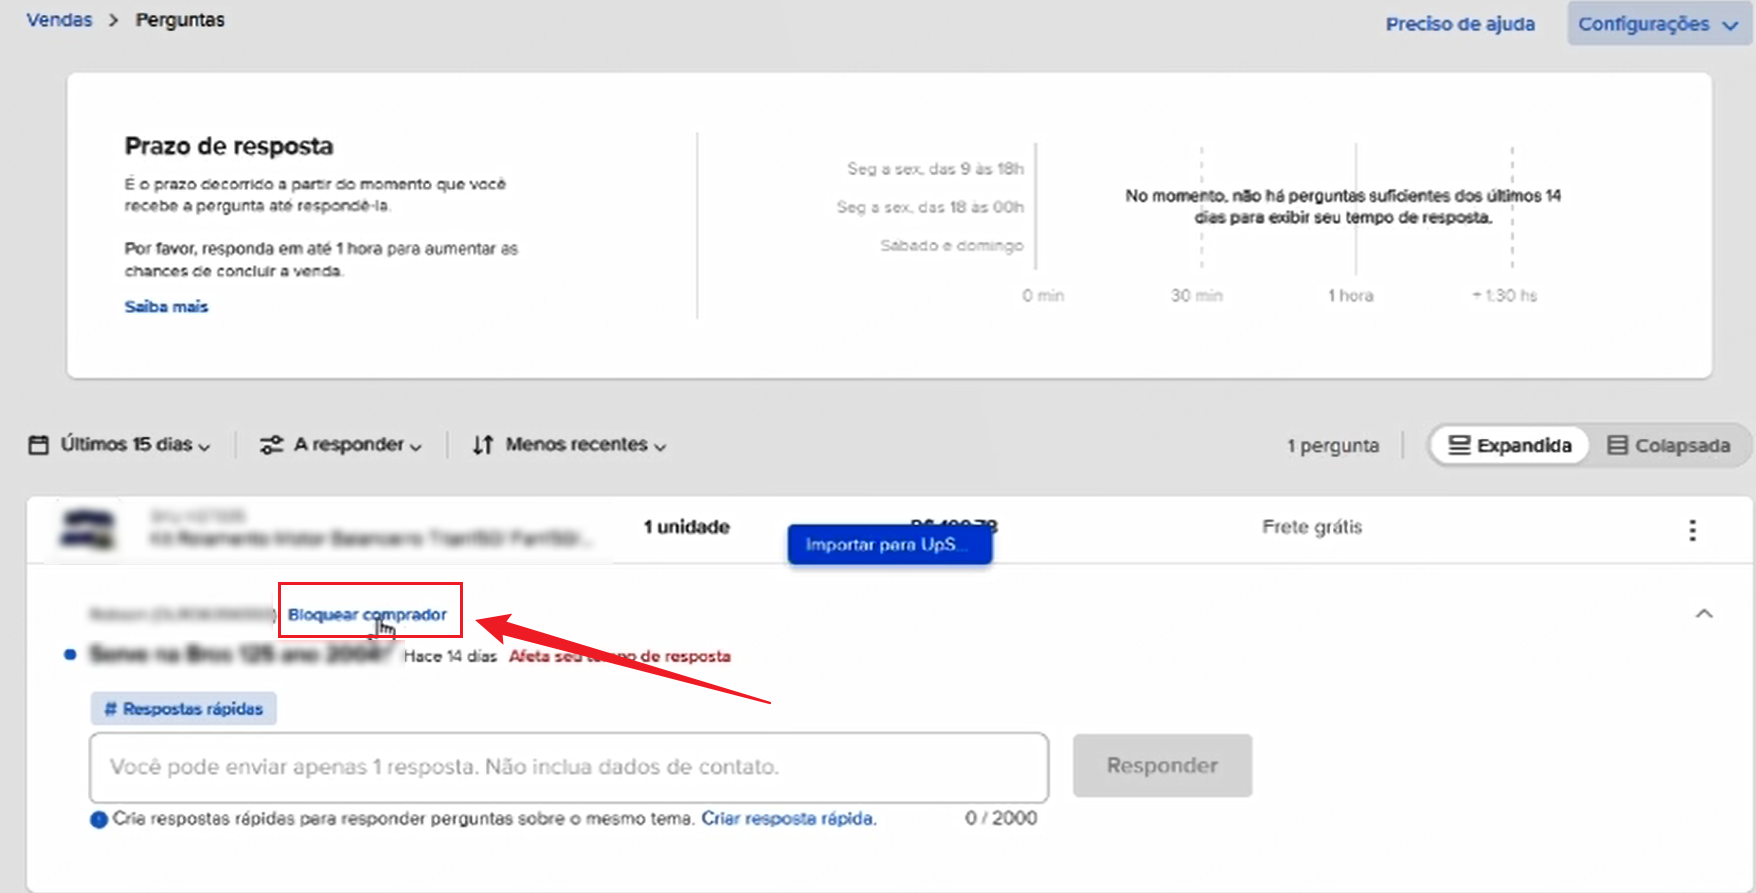Click the Expandida list icon

point(1459,446)
